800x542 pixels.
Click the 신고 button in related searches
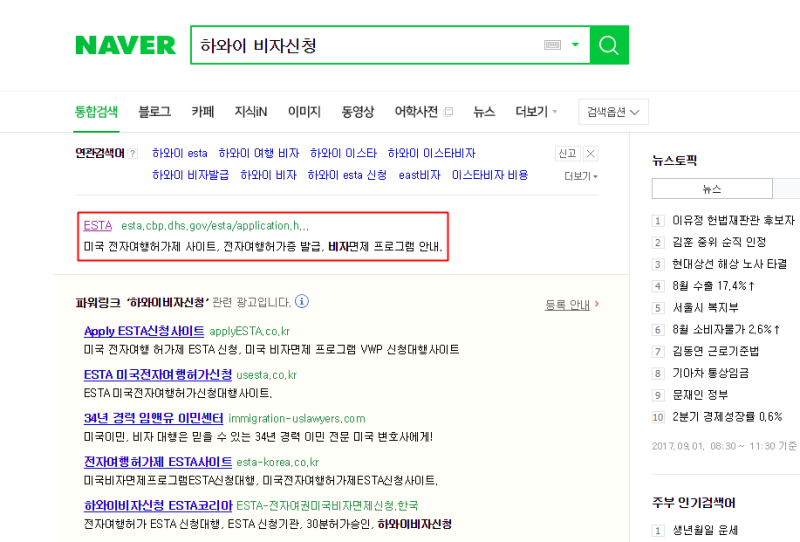click(567, 154)
